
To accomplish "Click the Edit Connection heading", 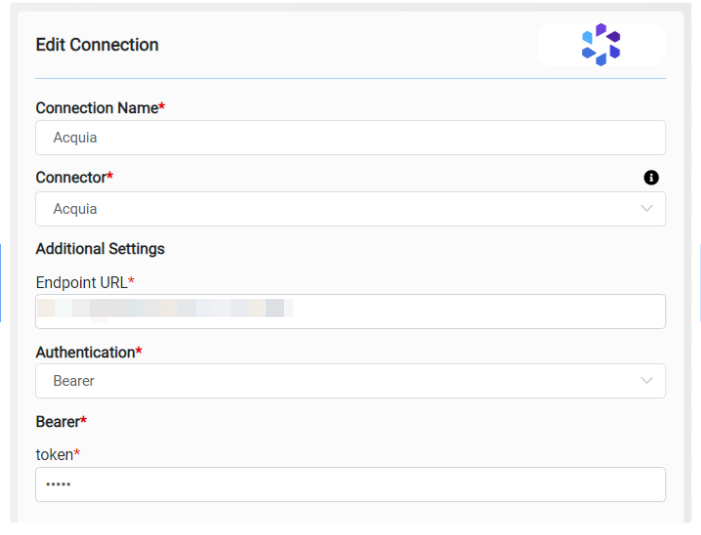I will click(97, 45).
